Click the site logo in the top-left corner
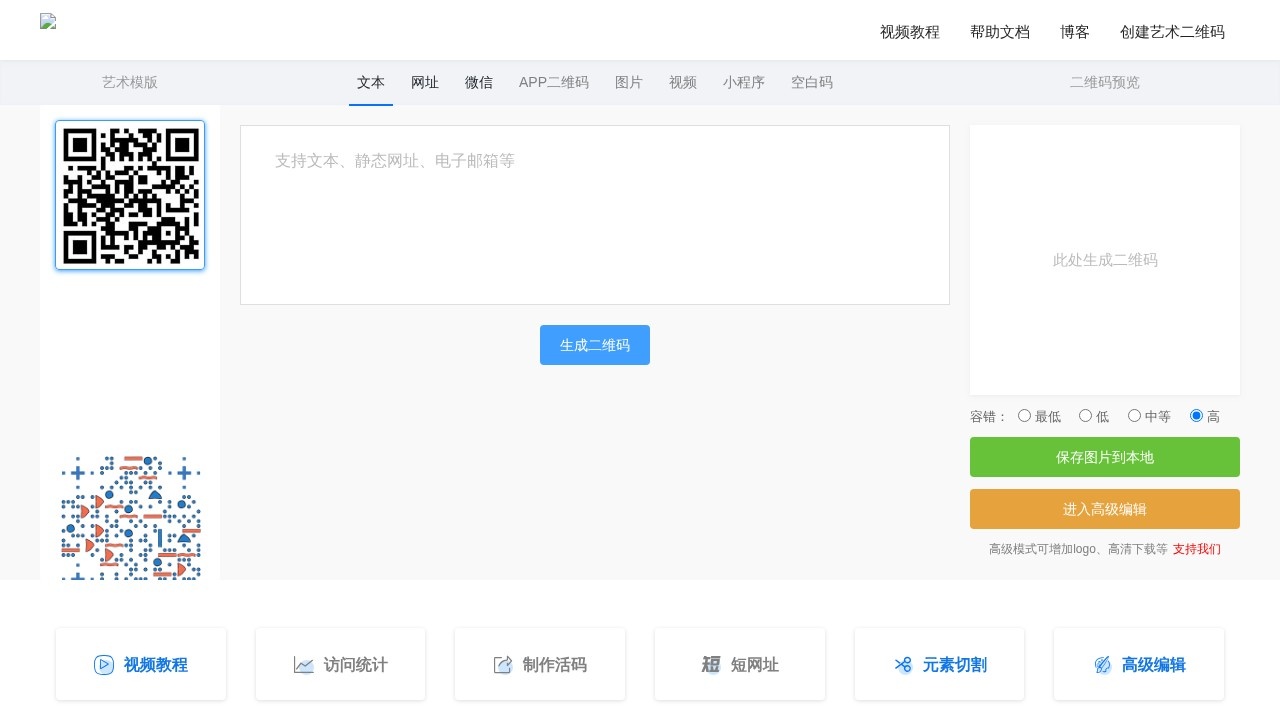Viewport: 1280px width, 720px height. pos(48,21)
